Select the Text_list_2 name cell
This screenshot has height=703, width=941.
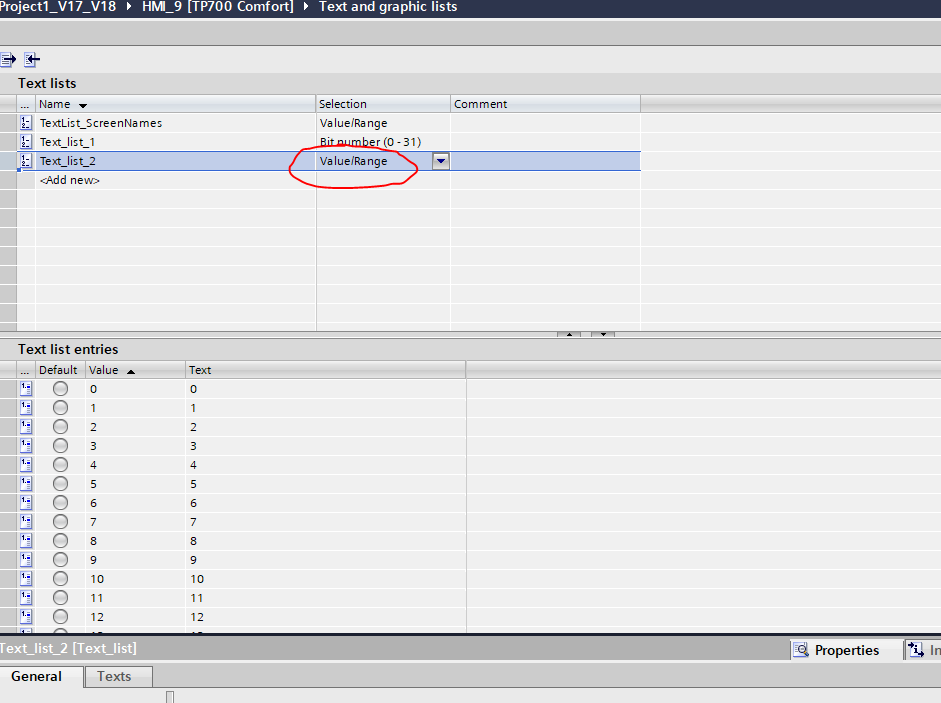pos(176,161)
